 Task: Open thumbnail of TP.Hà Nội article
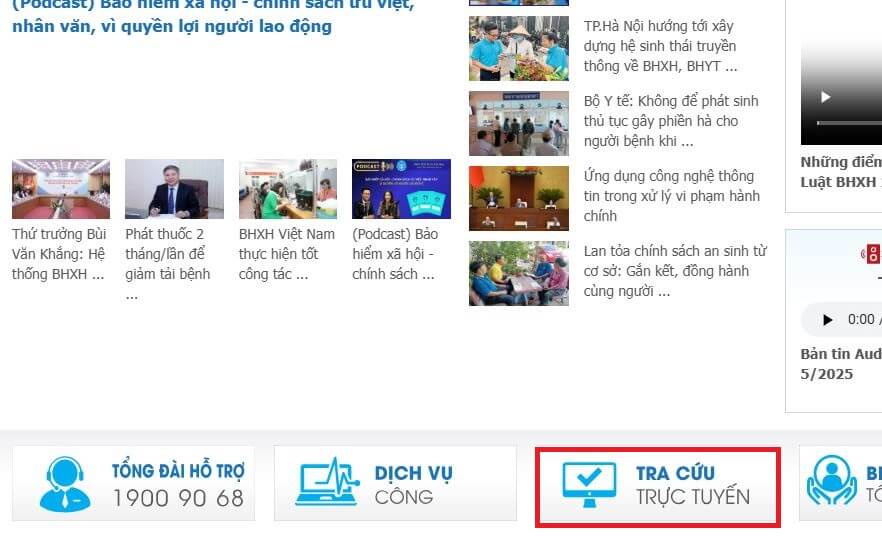point(519,48)
